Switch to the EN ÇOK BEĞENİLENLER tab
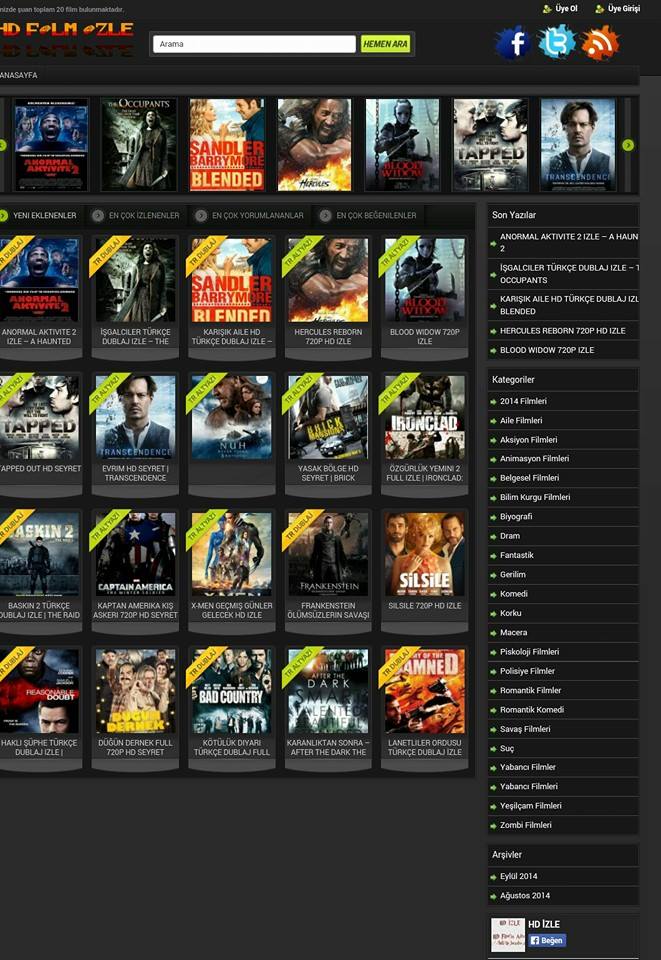 pyautogui.click(x=368, y=216)
